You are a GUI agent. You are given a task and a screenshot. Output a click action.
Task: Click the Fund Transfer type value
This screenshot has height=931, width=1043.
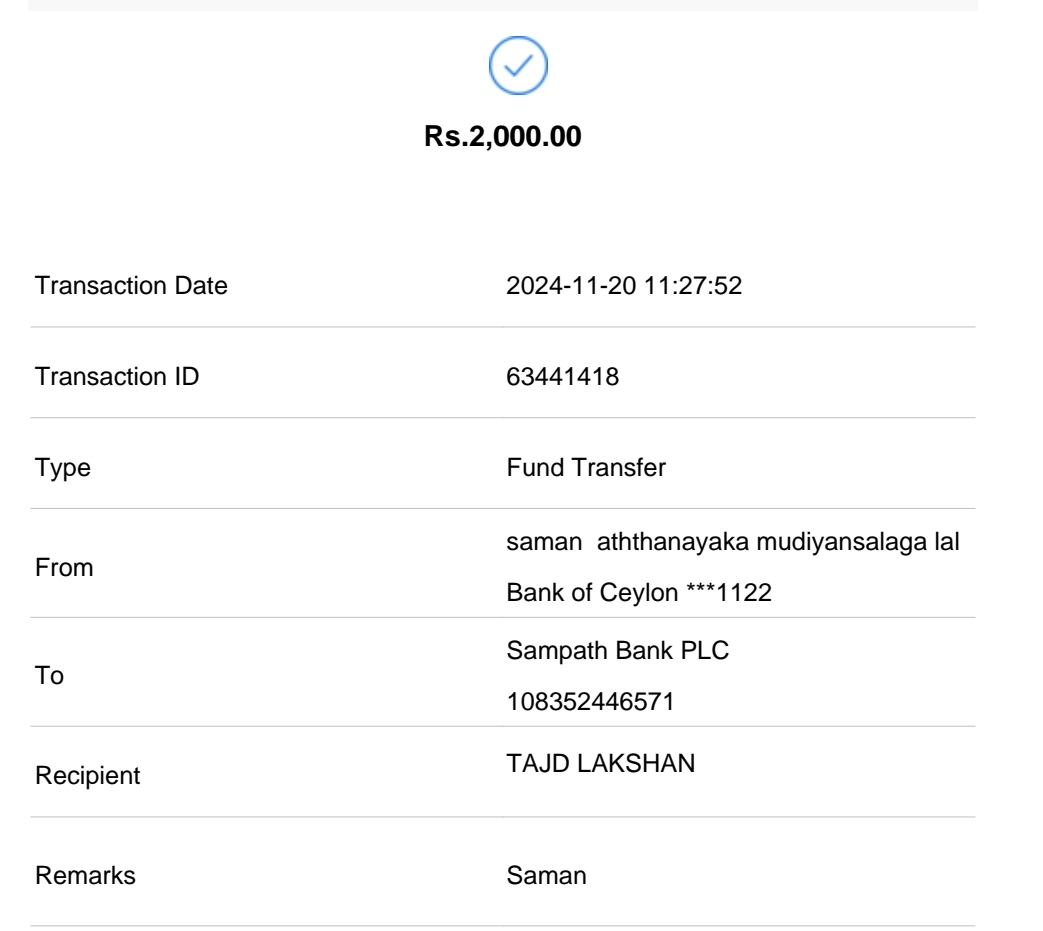586,468
